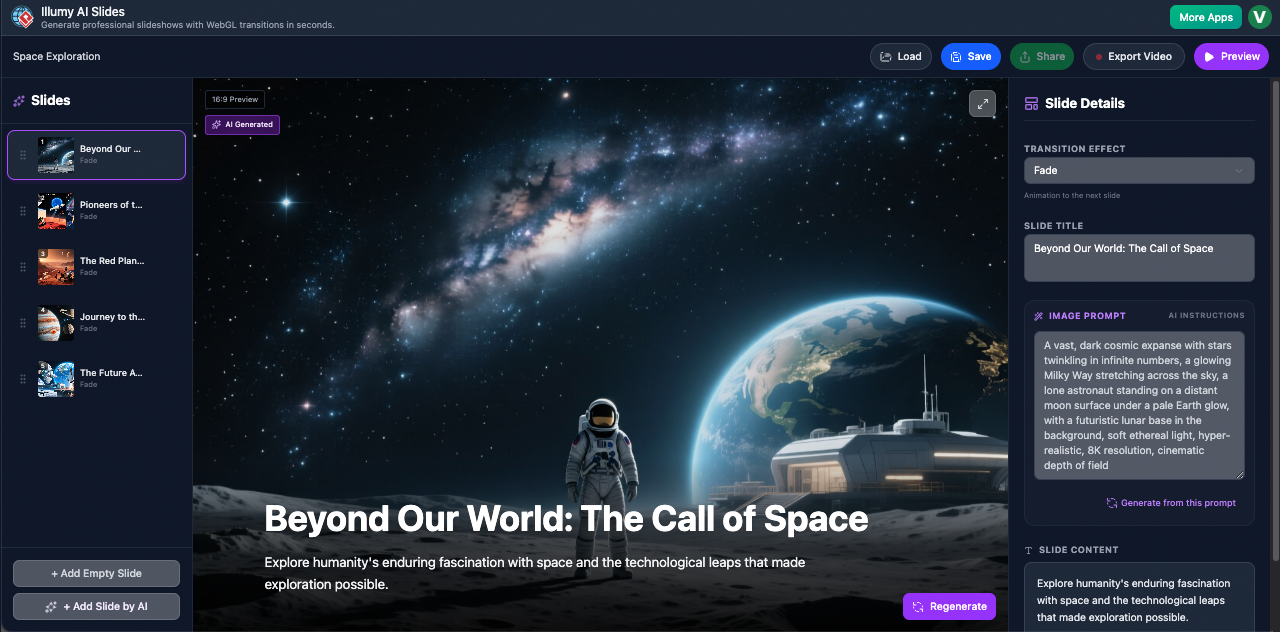This screenshot has width=1280, height=632.
Task: Grab the drag handle beside The Red Planet slide
Action: coord(22,267)
